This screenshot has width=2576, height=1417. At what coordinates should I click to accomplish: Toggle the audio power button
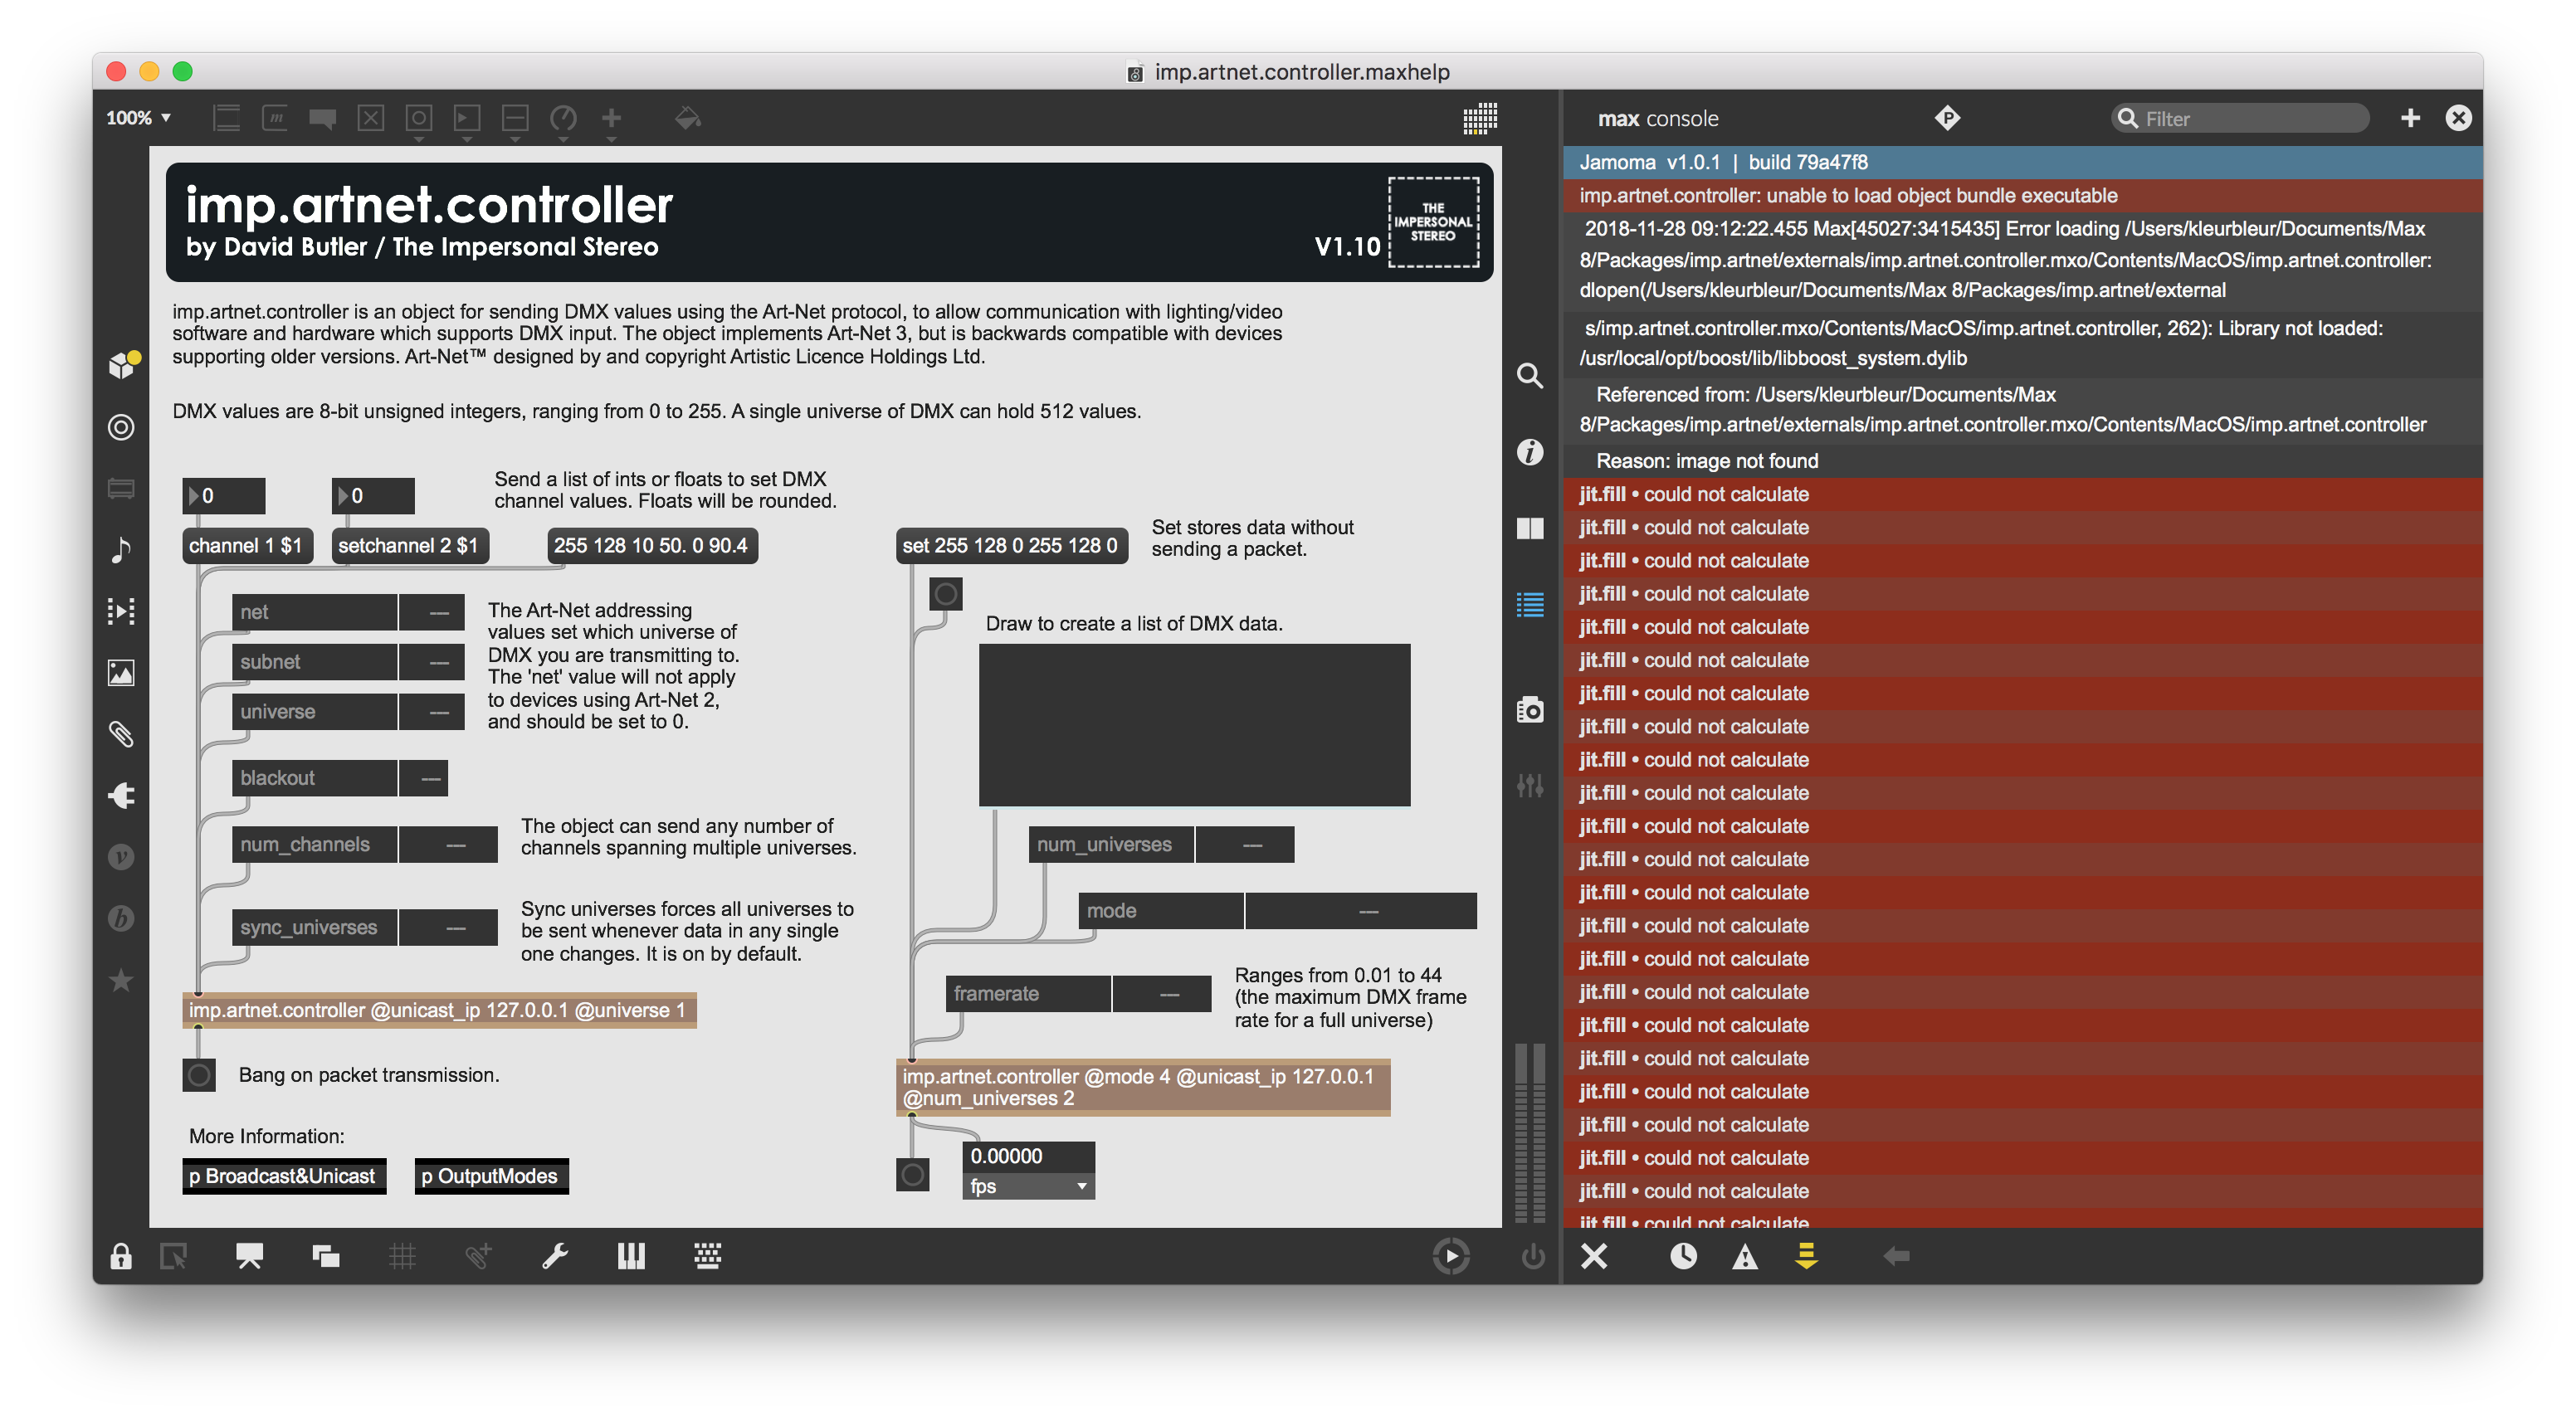(x=1533, y=1256)
